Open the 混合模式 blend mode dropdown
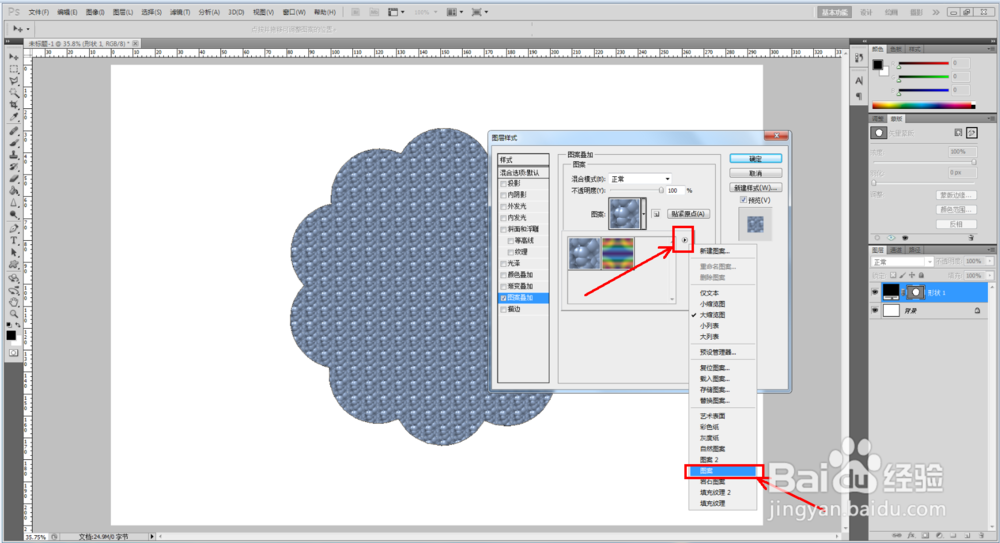Image resolution: width=1000 pixels, height=543 pixels. (640, 179)
